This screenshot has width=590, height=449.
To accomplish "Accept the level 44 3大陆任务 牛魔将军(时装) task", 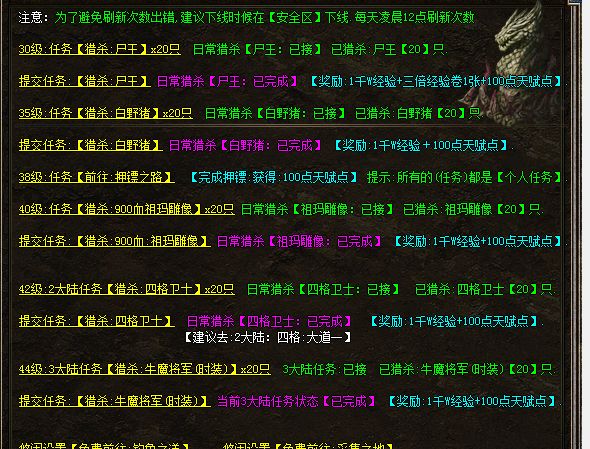I will pyautogui.click(x=145, y=369).
